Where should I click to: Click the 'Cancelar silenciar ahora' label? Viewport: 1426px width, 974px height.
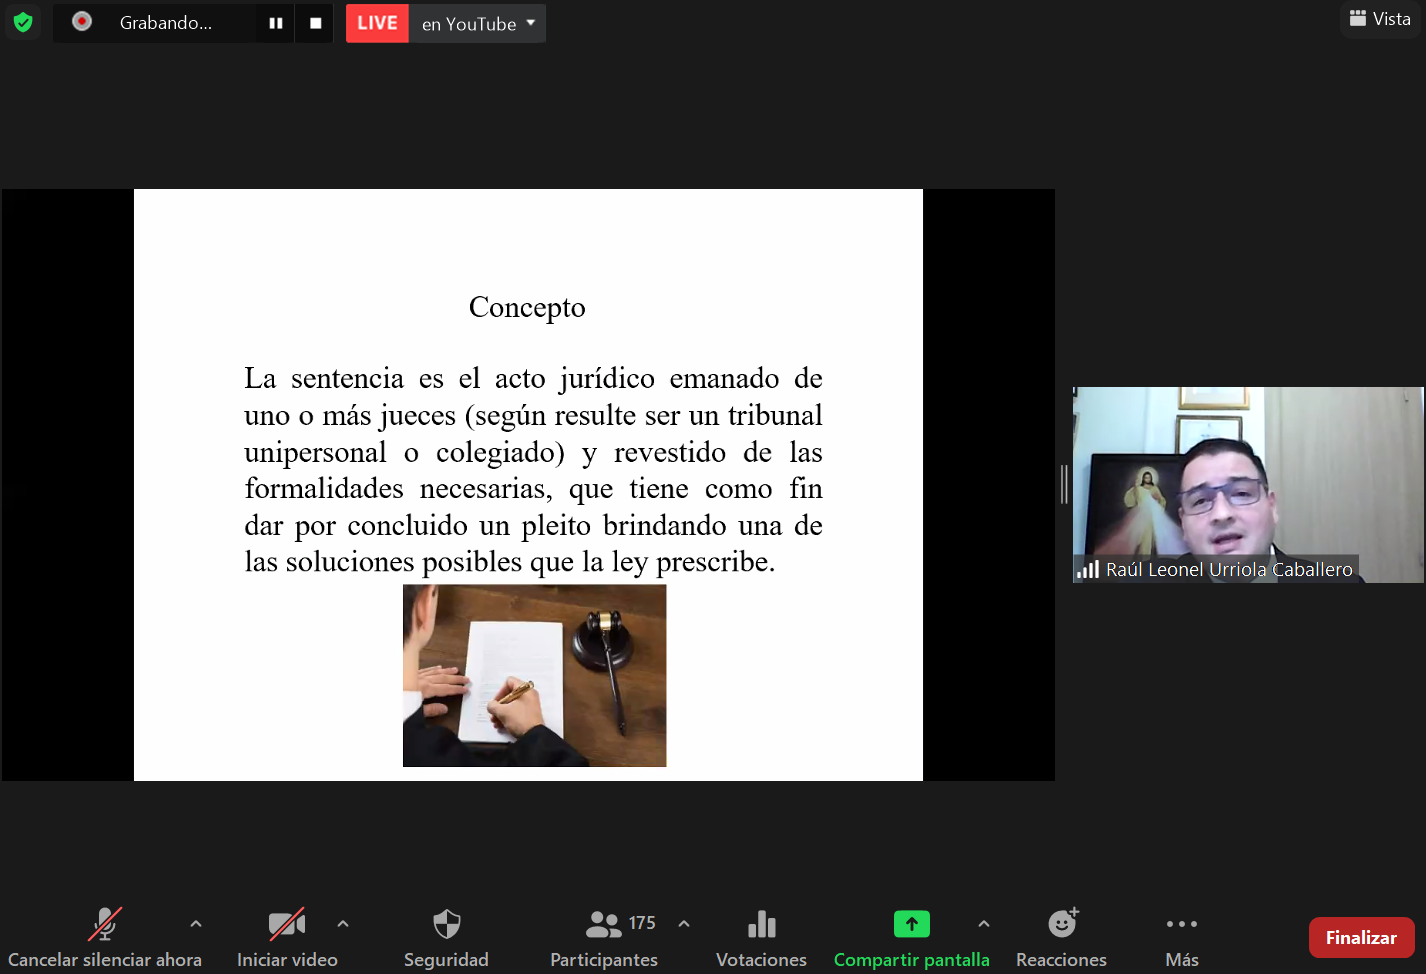pyautogui.click(x=105, y=960)
